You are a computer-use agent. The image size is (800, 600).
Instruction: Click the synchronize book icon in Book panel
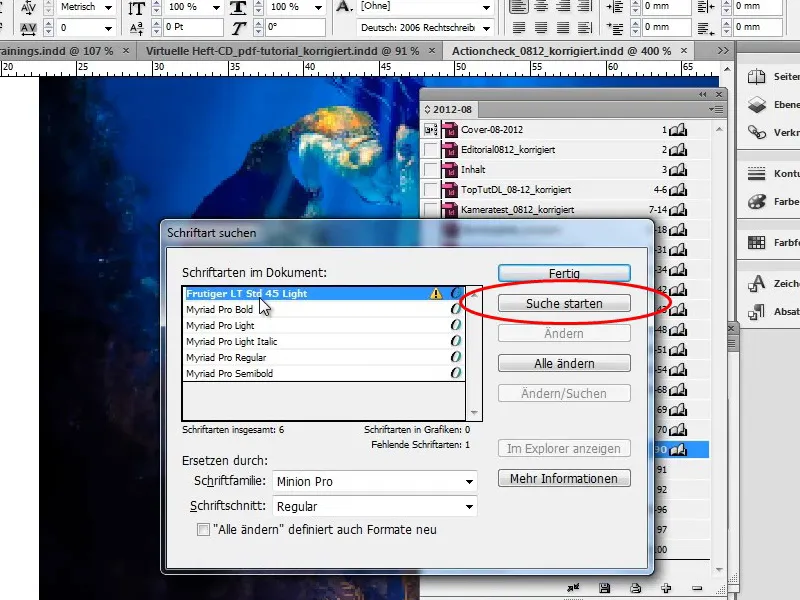(x=573, y=588)
